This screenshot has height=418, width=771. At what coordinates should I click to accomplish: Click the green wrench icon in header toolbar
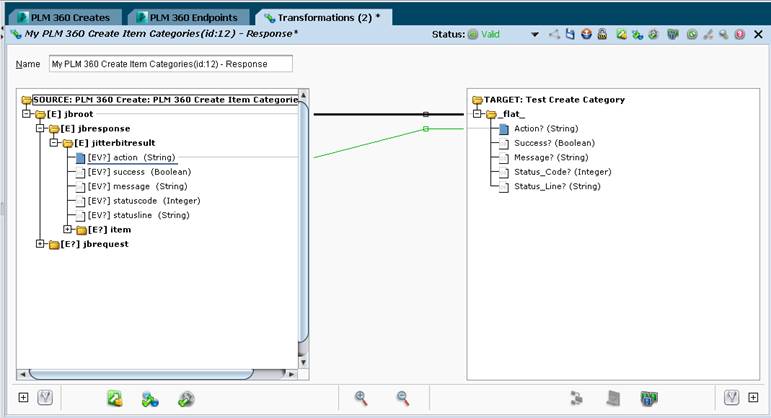pyautogui.click(x=653, y=34)
